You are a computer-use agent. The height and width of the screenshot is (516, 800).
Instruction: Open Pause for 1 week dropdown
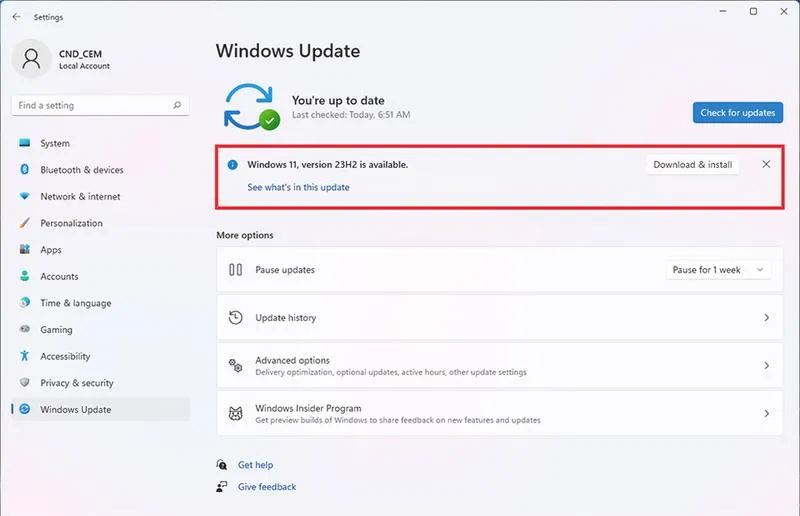pos(718,269)
